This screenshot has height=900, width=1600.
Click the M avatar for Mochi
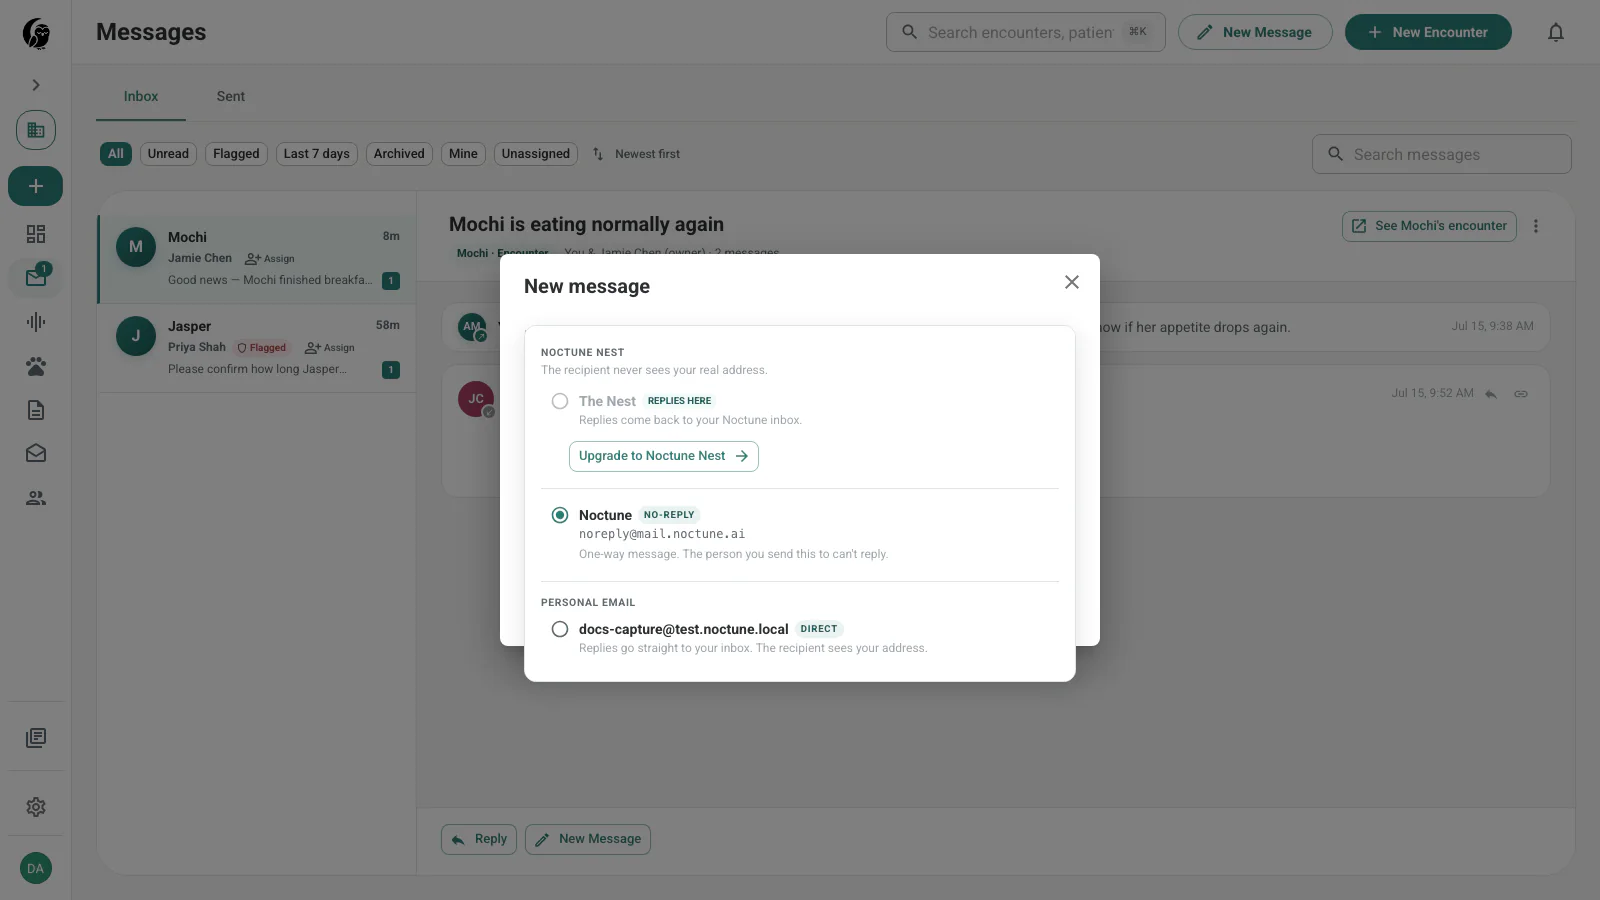click(x=136, y=247)
